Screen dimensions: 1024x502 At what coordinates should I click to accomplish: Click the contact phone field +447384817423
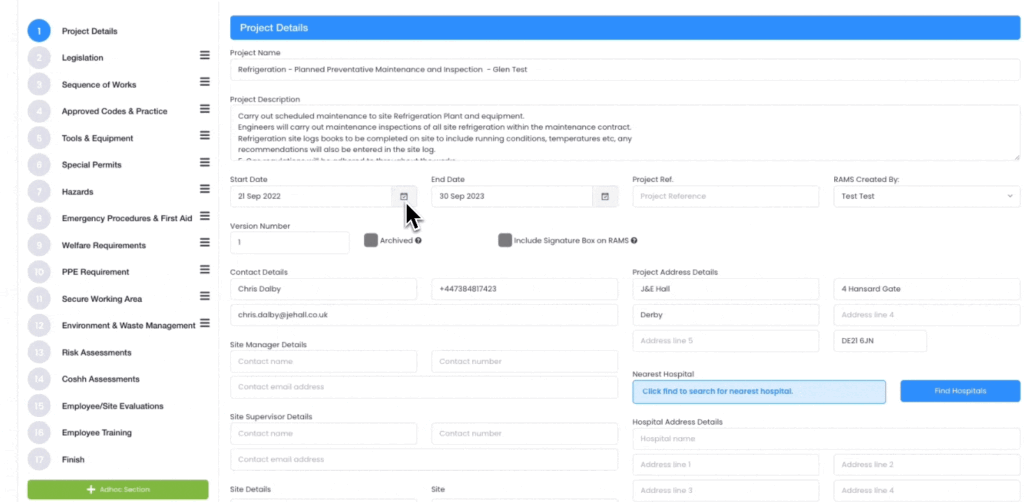coord(524,289)
